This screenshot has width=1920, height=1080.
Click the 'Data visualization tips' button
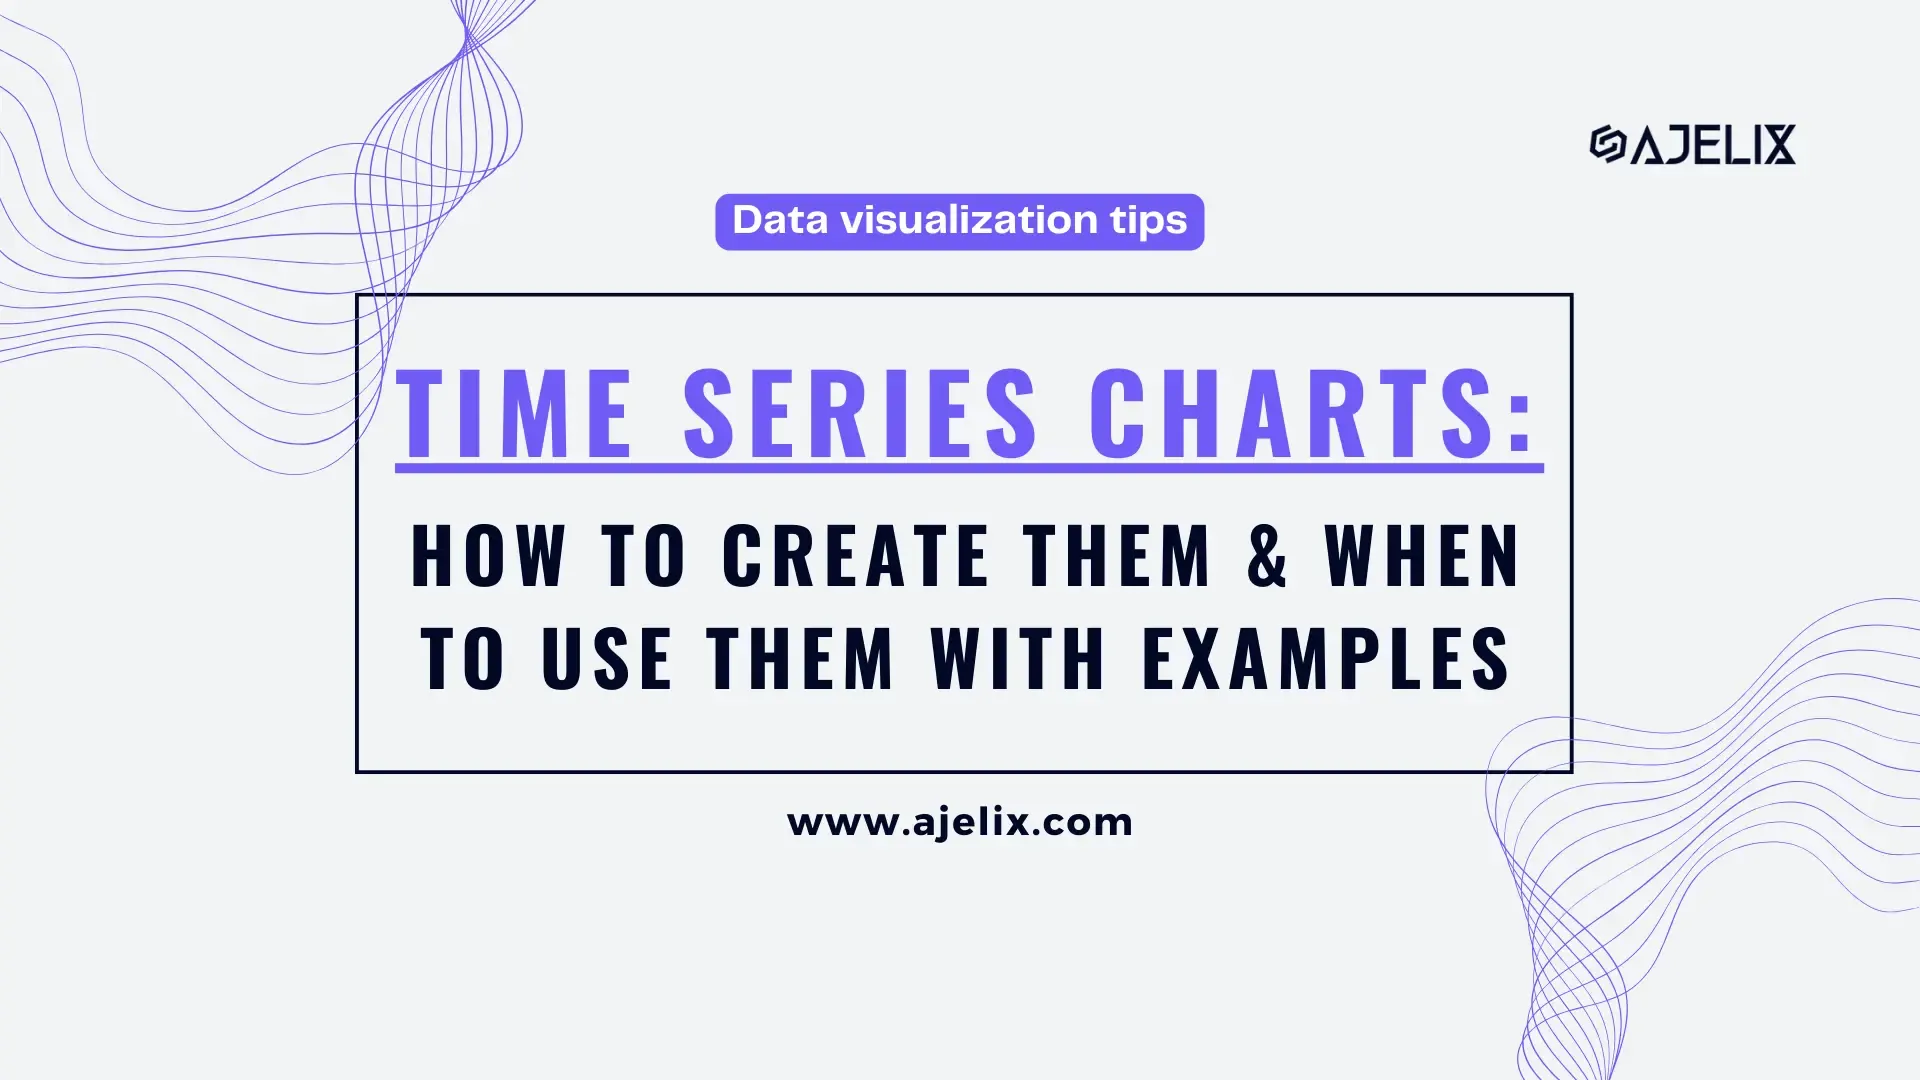click(960, 220)
